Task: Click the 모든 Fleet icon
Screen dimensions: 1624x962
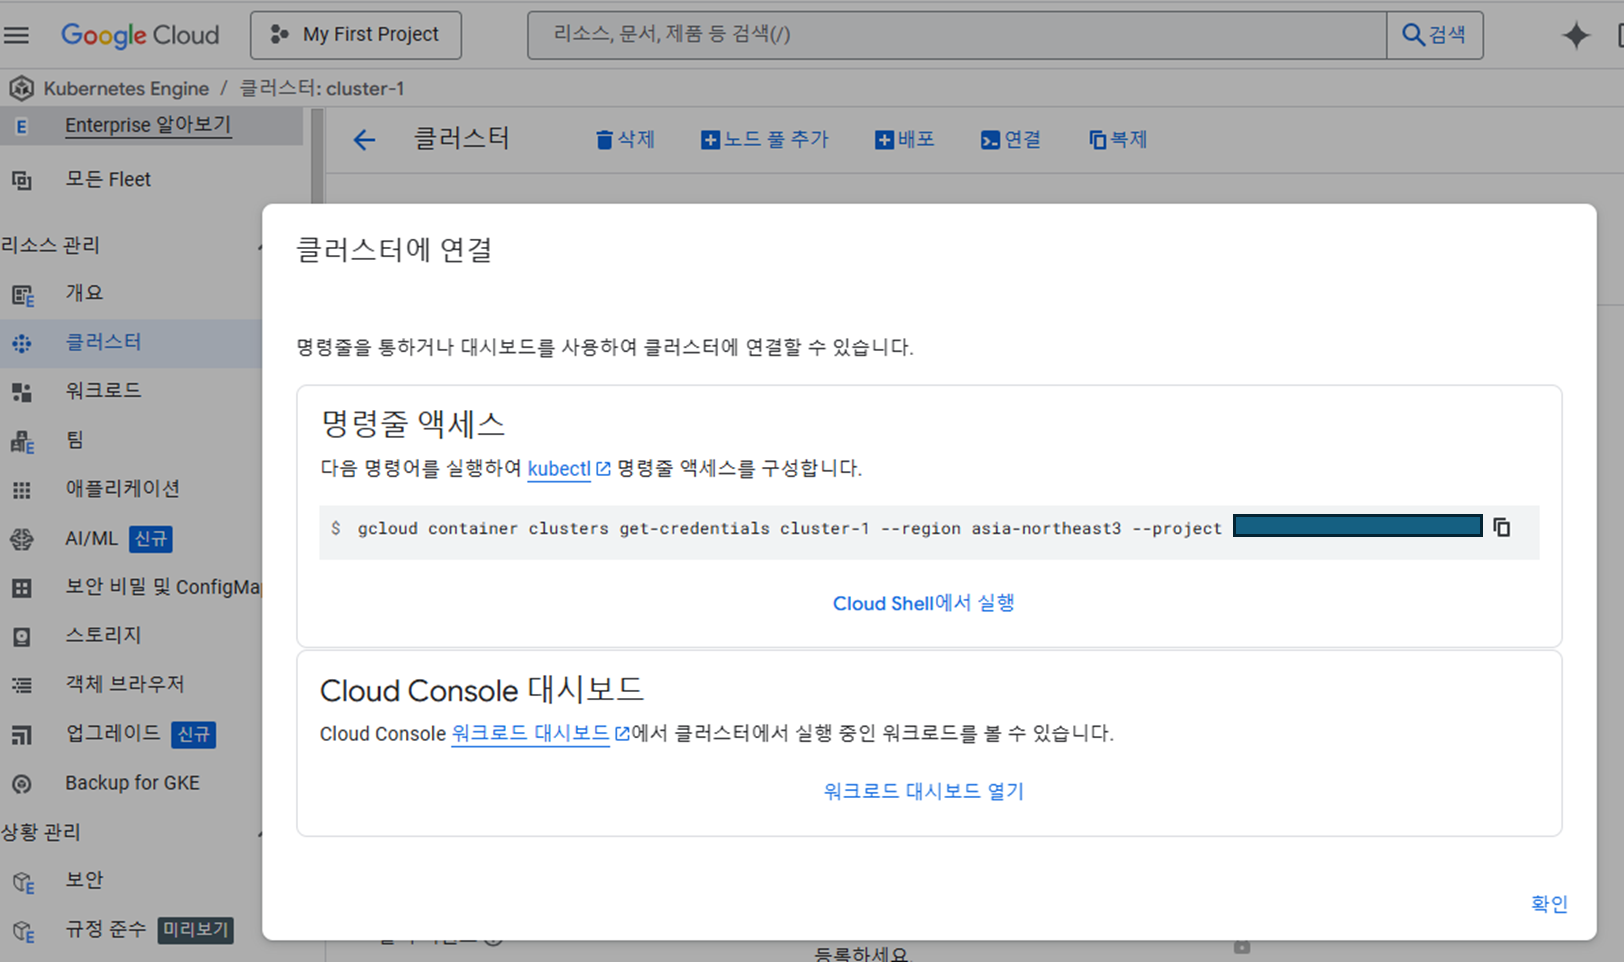Action: [21, 180]
